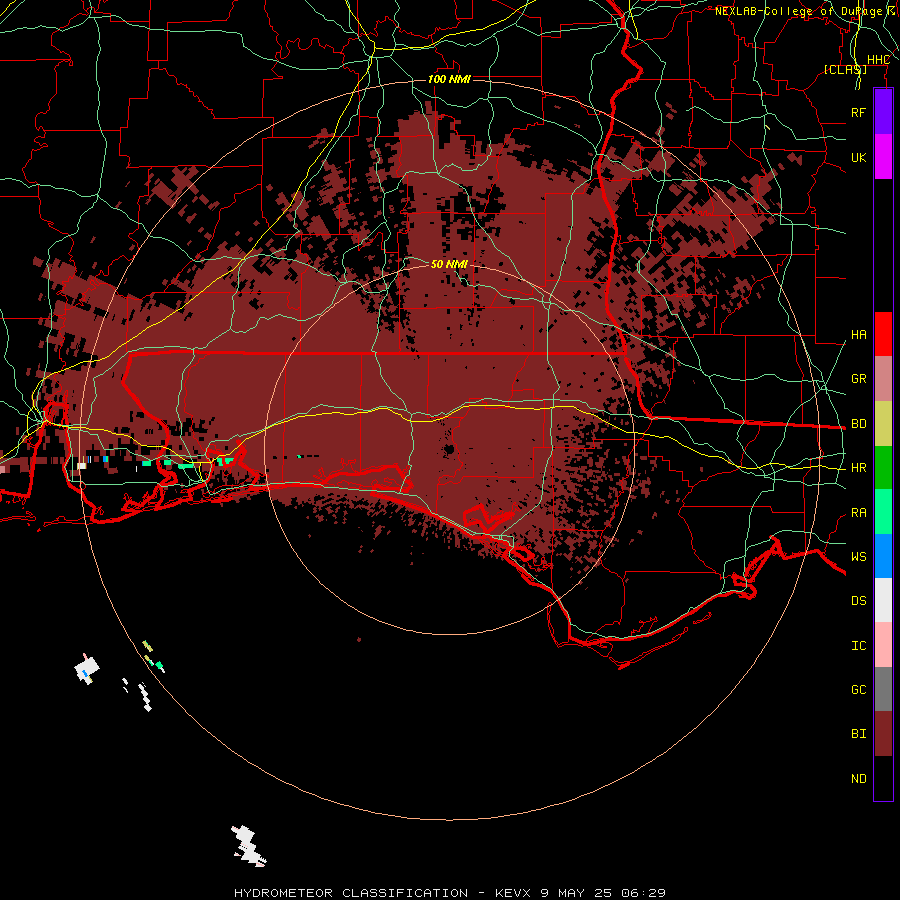900x900 pixels.
Task: Click the HR legend label
Action: (858, 468)
